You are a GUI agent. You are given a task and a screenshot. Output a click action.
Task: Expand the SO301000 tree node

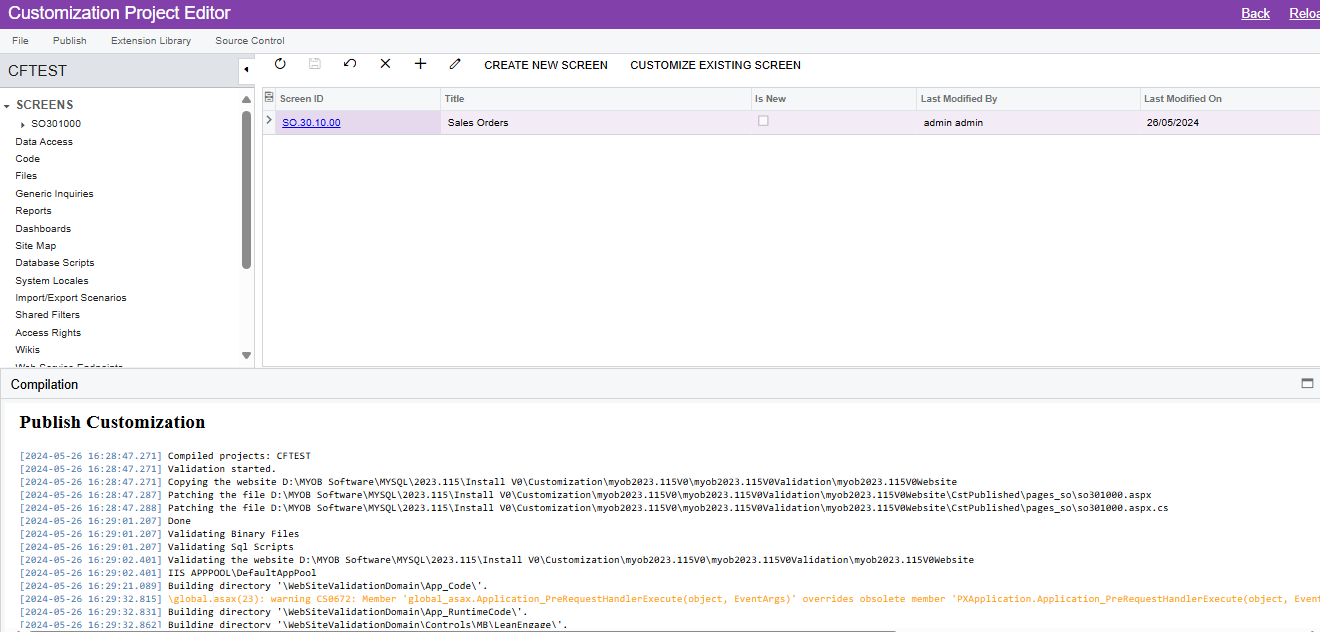[23, 124]
